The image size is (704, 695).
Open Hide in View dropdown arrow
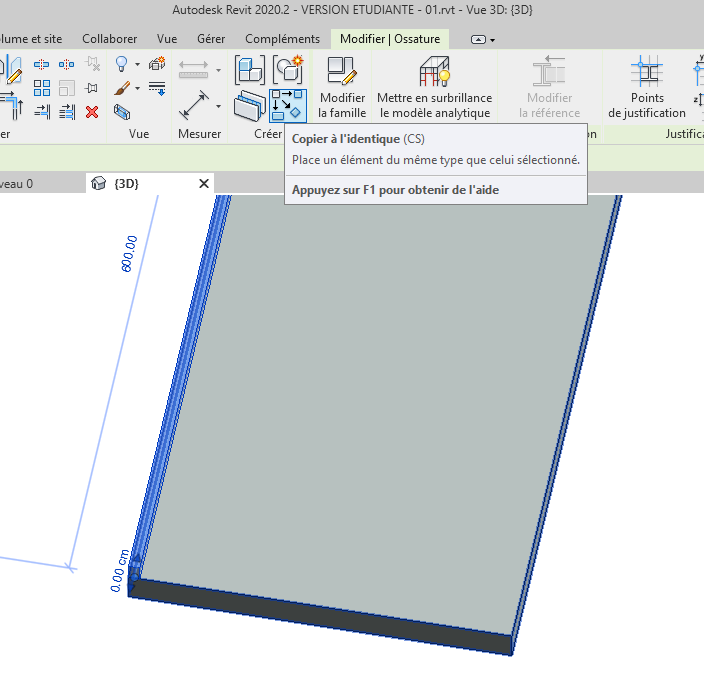[137, 64]
